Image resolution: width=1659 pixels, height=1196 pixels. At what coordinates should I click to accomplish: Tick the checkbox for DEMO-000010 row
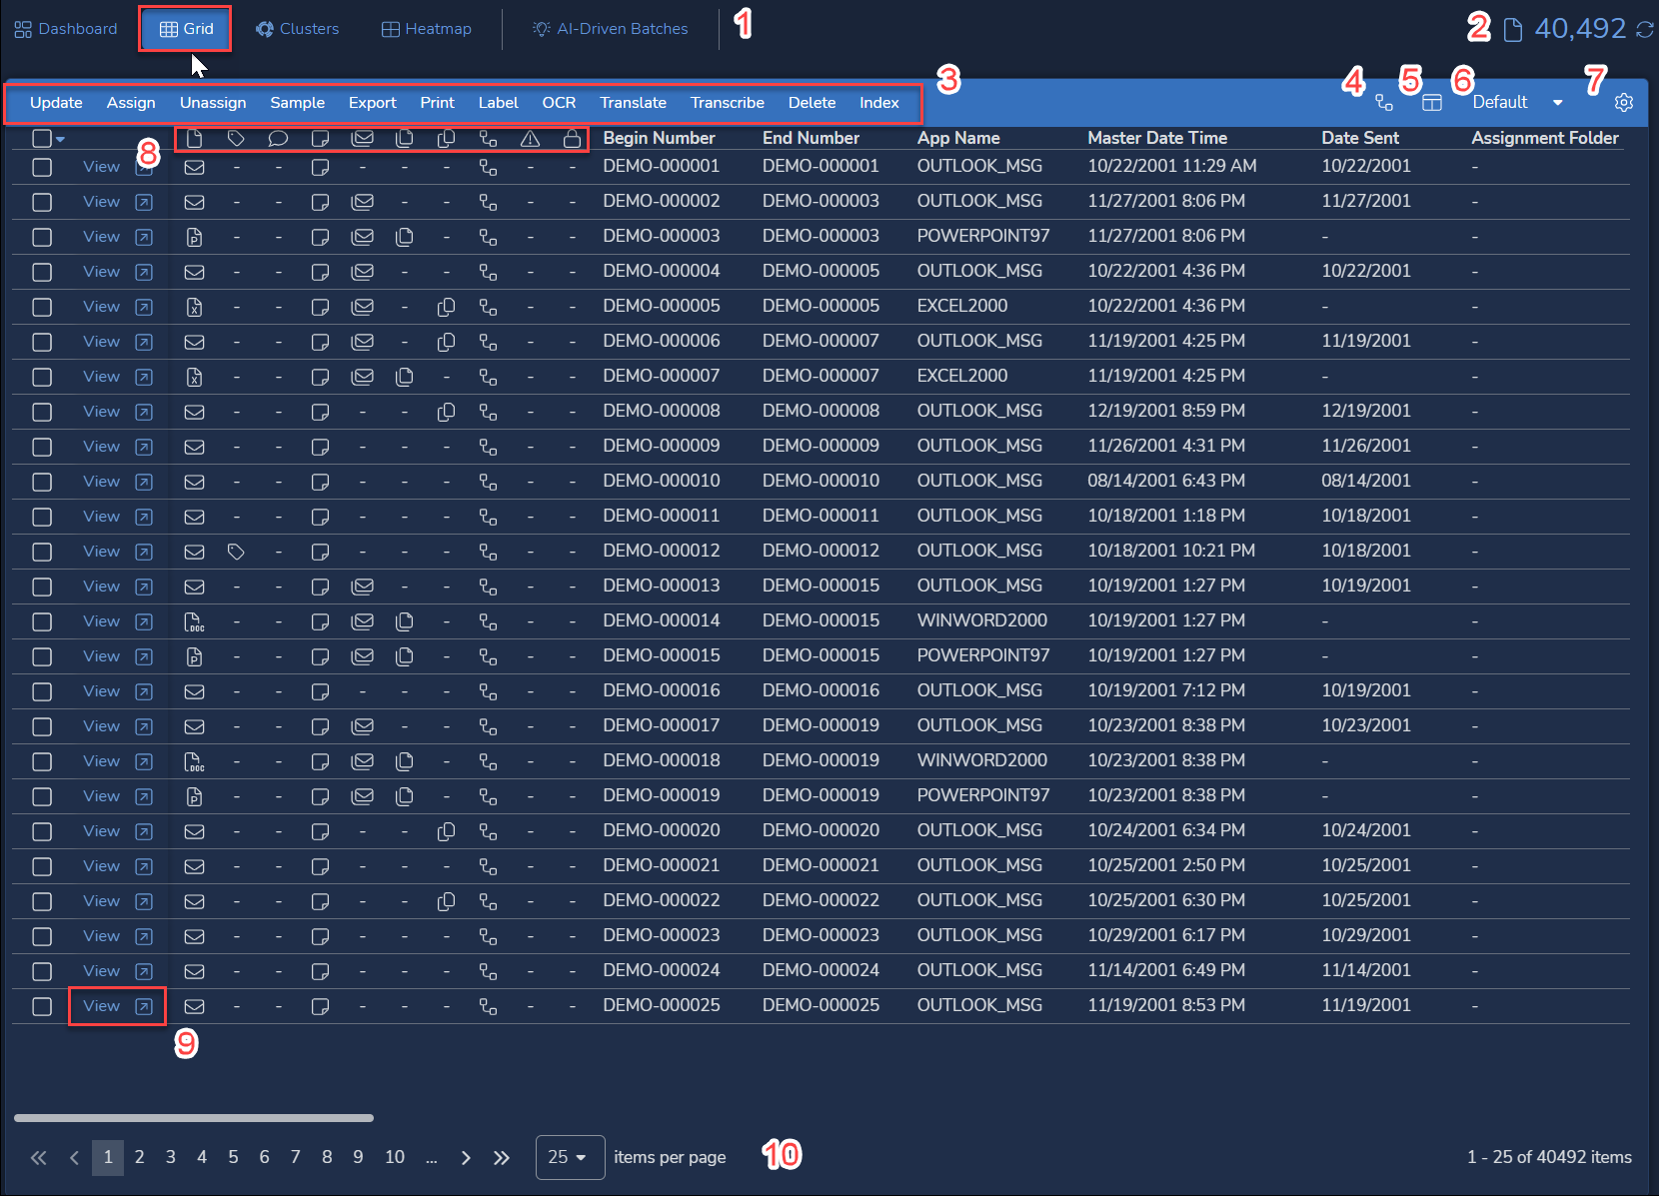click(42, 482)
